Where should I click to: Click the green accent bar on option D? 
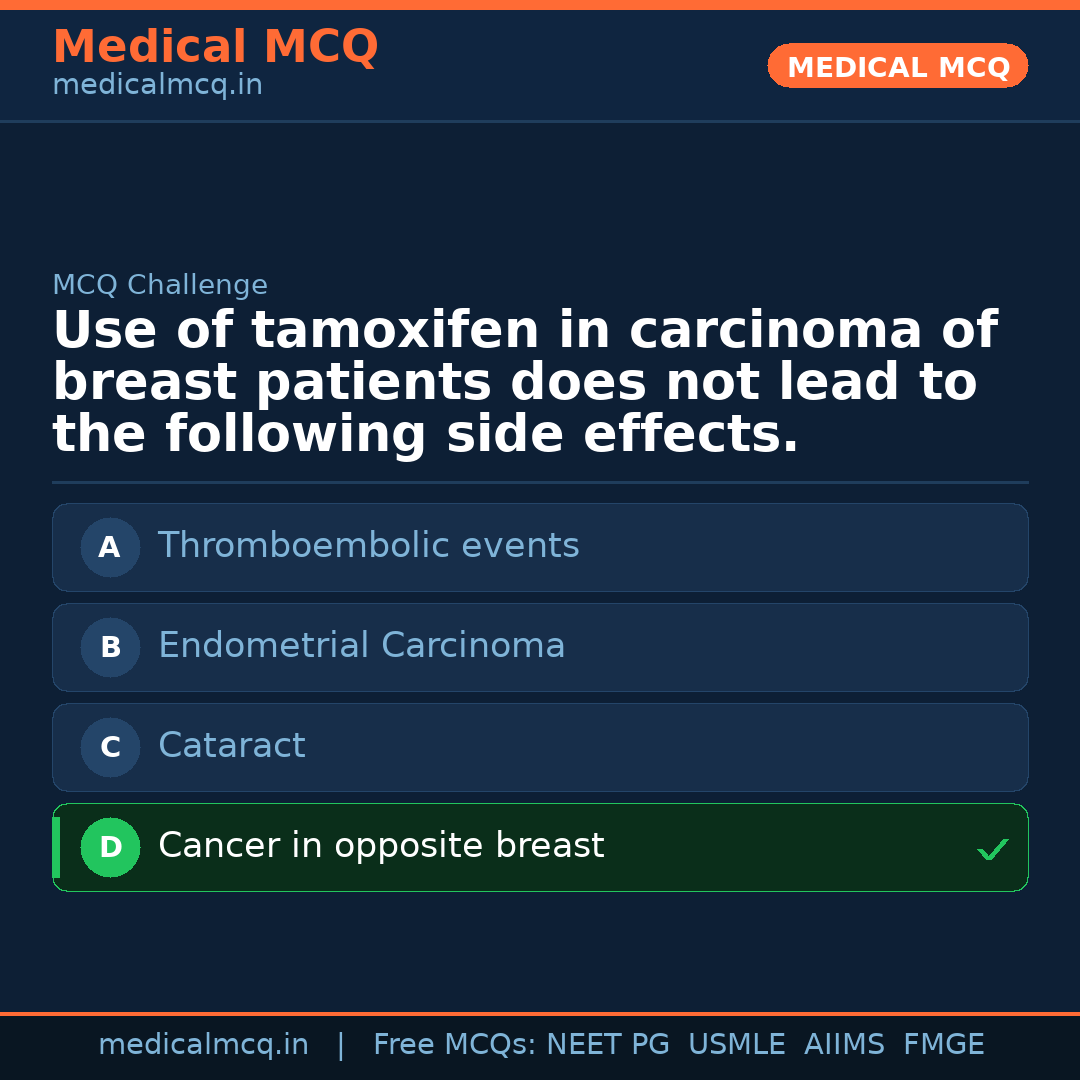tap(56, 847)
